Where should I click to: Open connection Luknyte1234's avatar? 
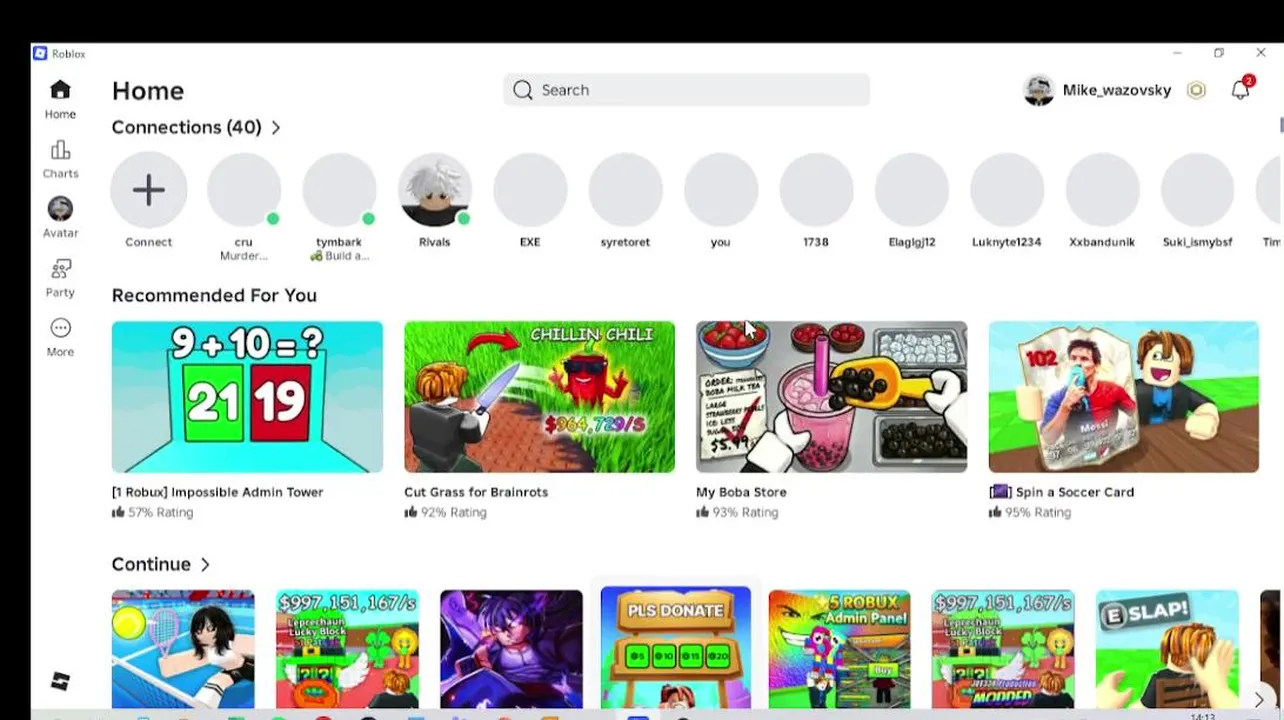(x=1007, y=190)
